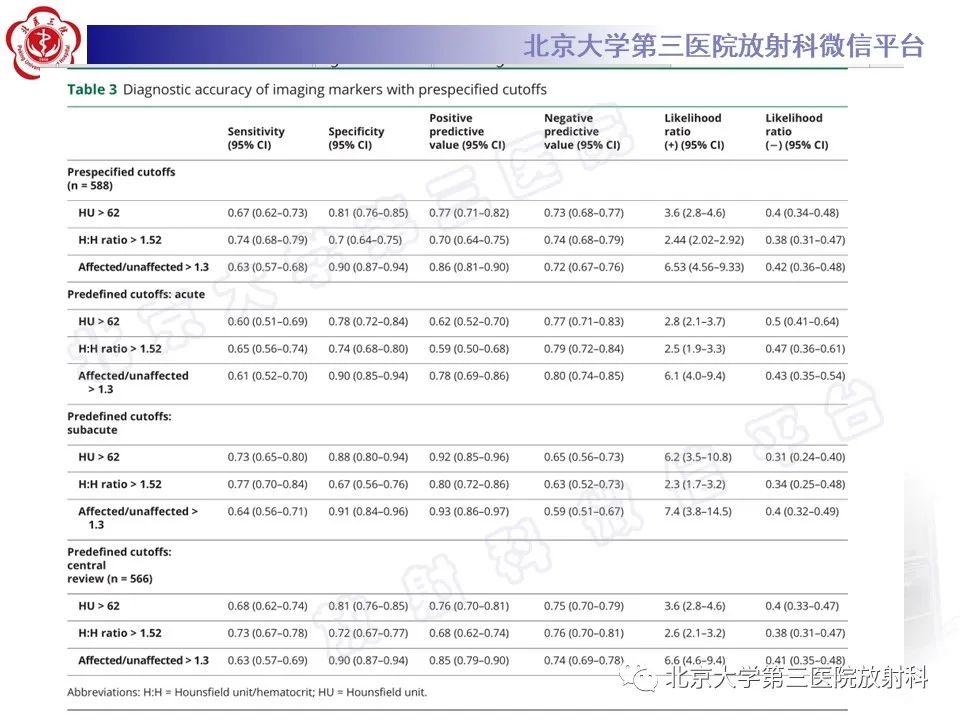The height and width of the screenshot is (720, 960).
Task: Click the value '0.43 (0.35–0.54)'
Action: (805, 375)
